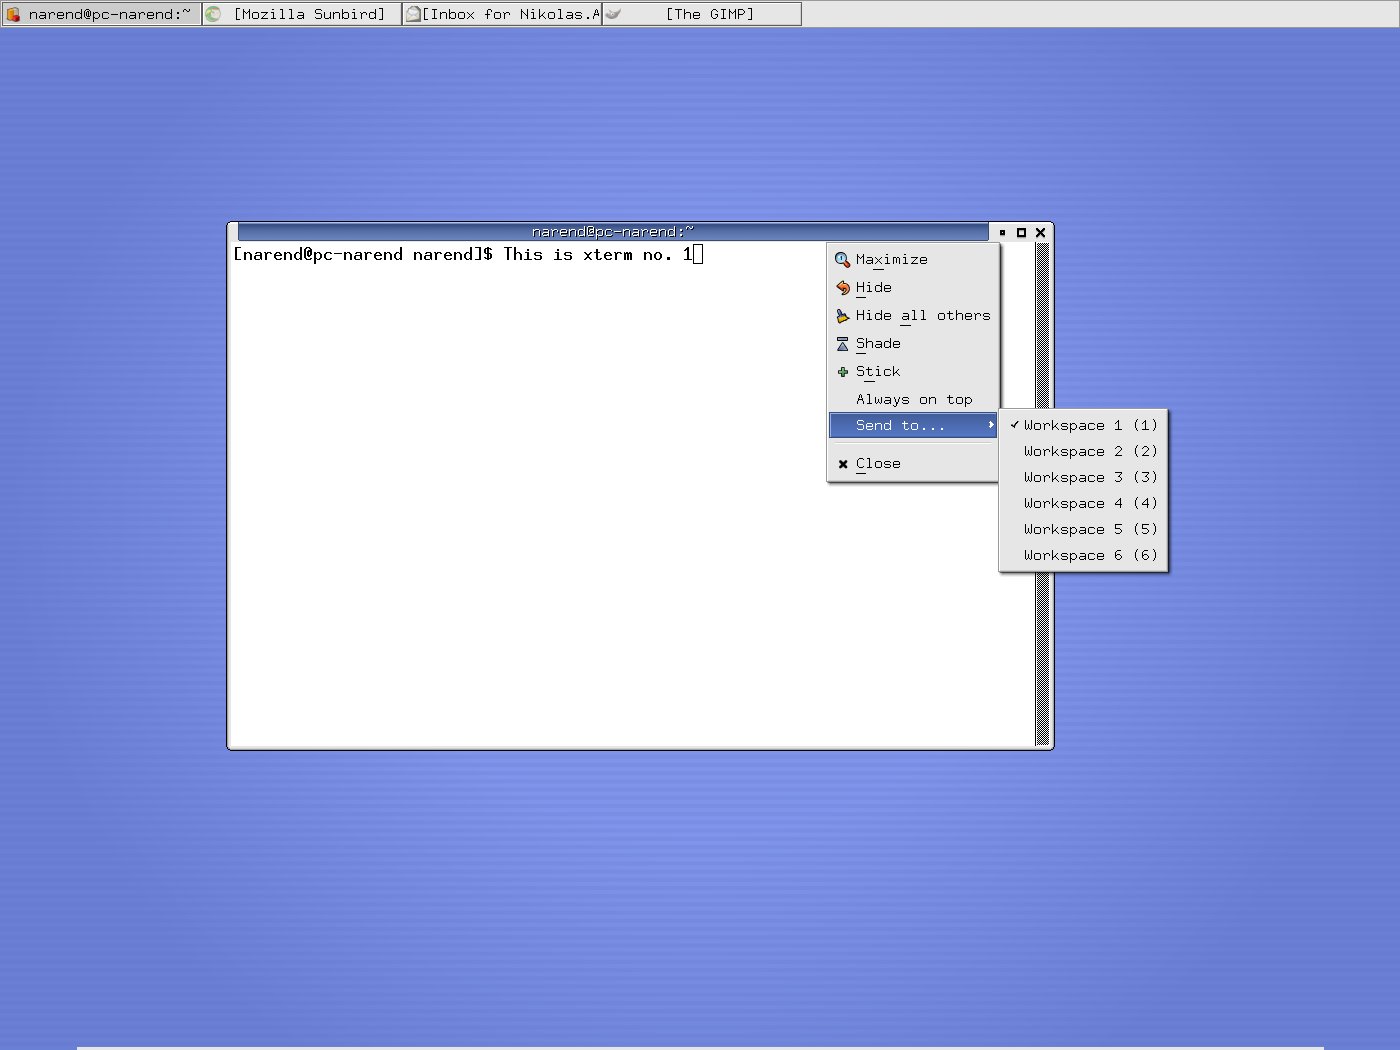The width and height of the screenshot is (1400, 1050).
Task: Activate narend@pc-narend taskbar button
Action: point(102,14)
